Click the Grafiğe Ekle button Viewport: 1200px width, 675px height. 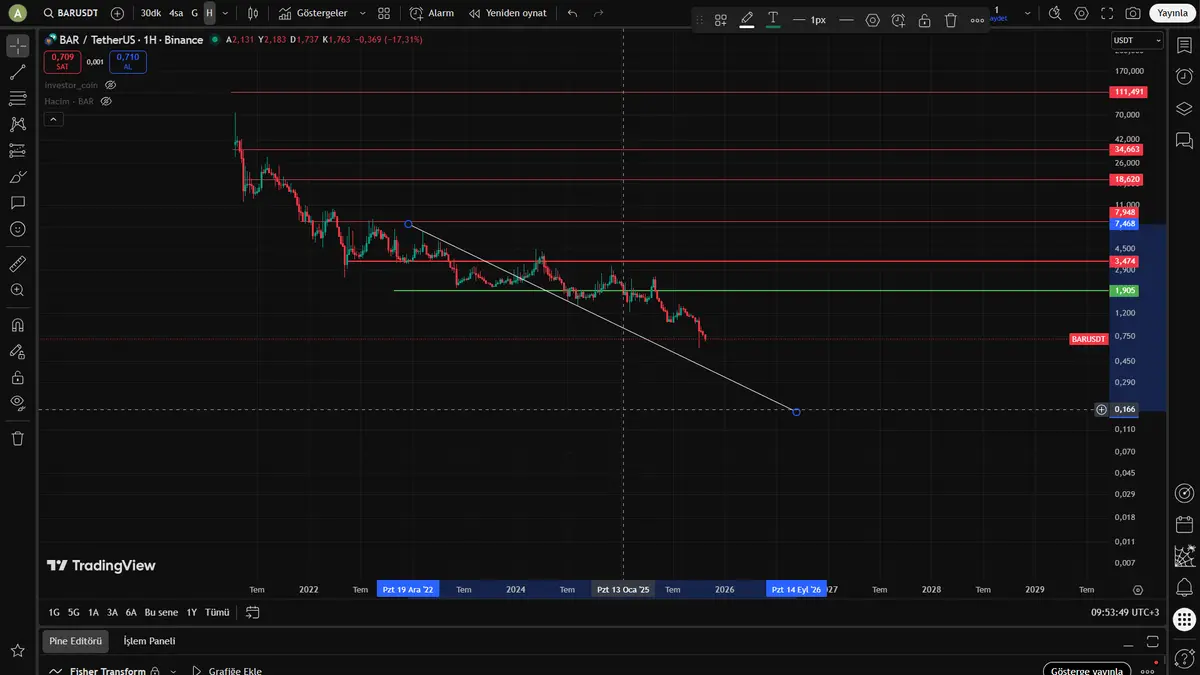pyautogui.click(x=226, y=671)
